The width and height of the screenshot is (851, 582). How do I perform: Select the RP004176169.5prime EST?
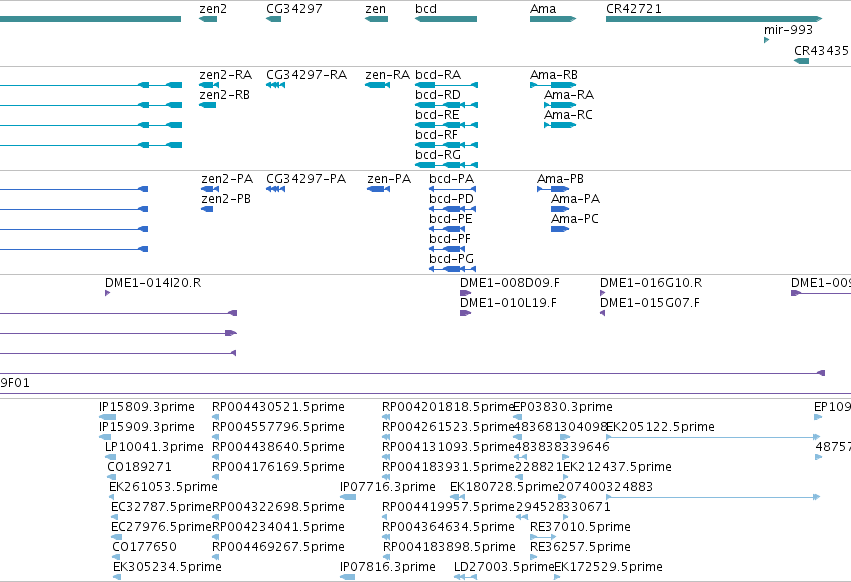[215, 477]
